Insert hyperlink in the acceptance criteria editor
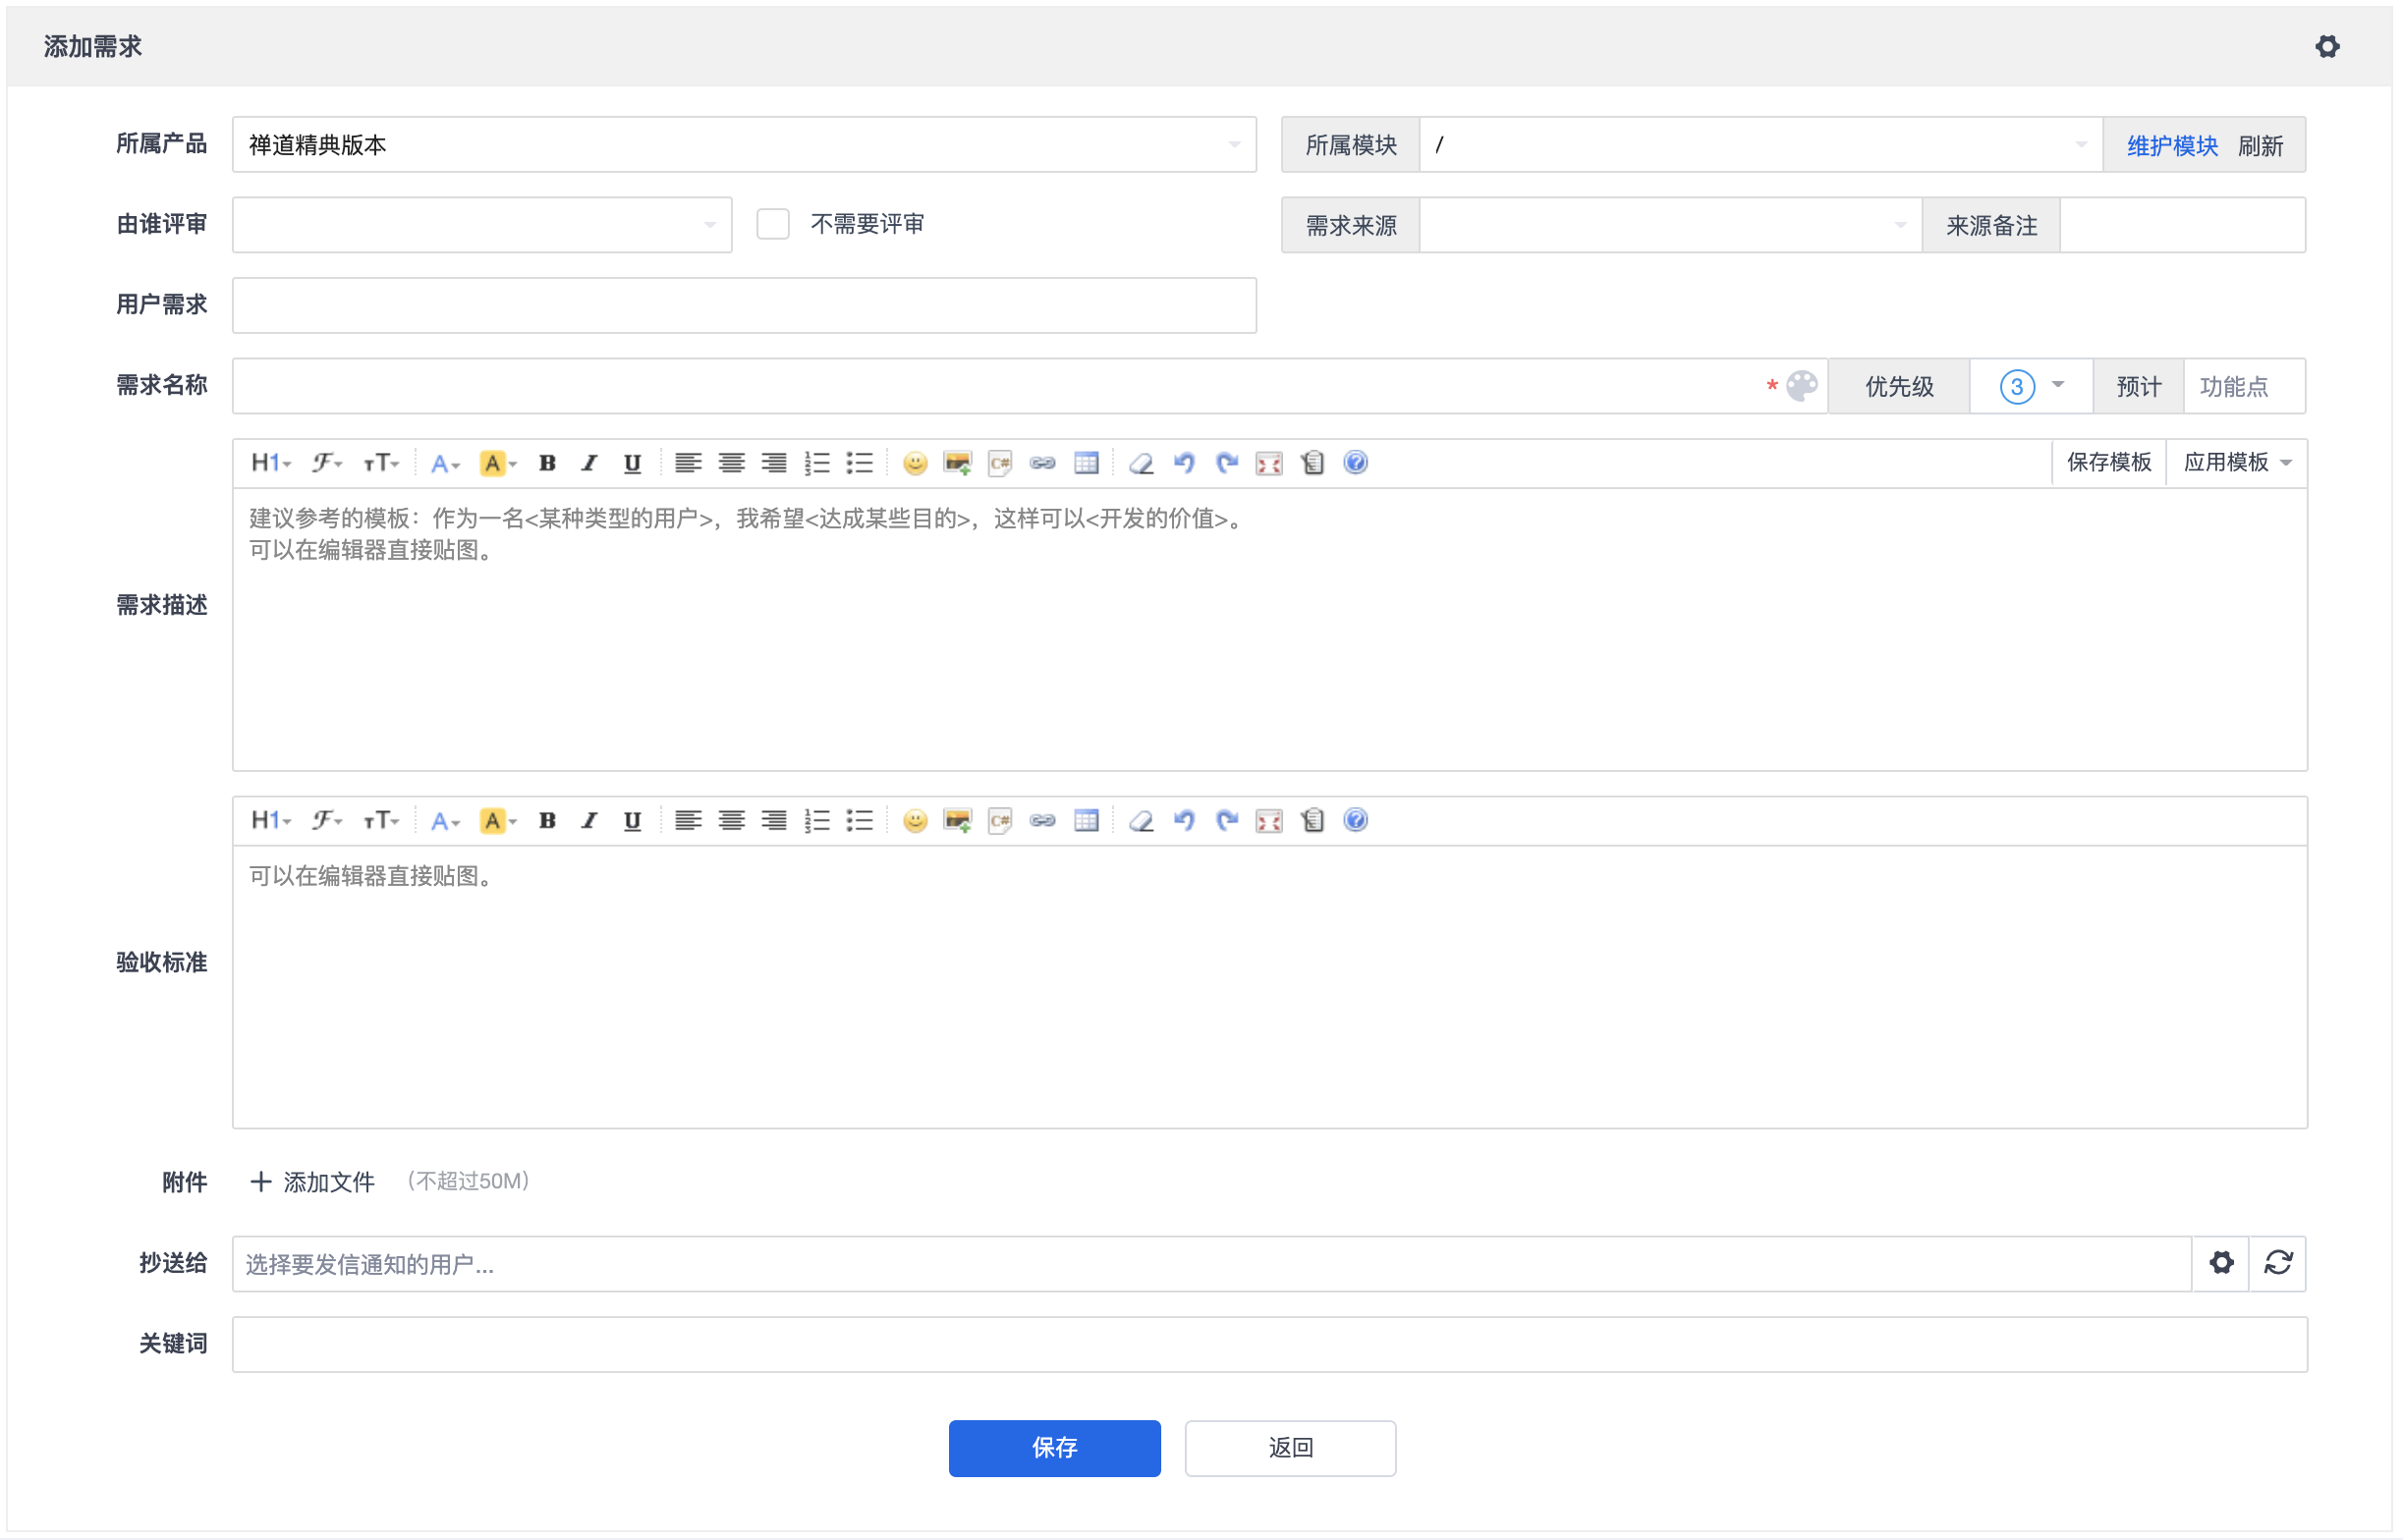 coord(1042,821)
